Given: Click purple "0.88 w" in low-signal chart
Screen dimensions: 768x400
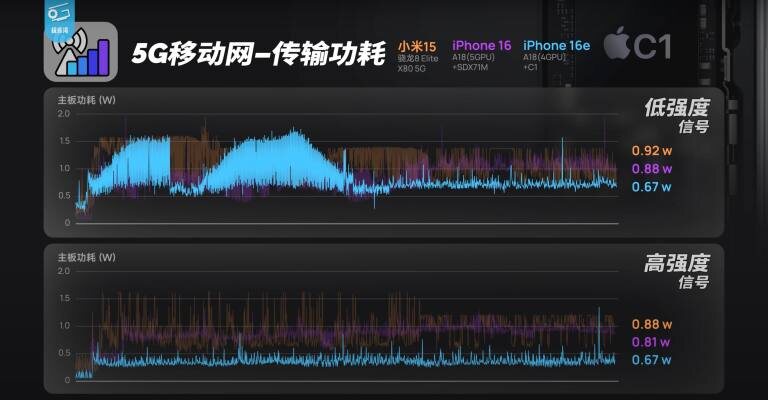Looking at the screenshot, I should point(652,169).
